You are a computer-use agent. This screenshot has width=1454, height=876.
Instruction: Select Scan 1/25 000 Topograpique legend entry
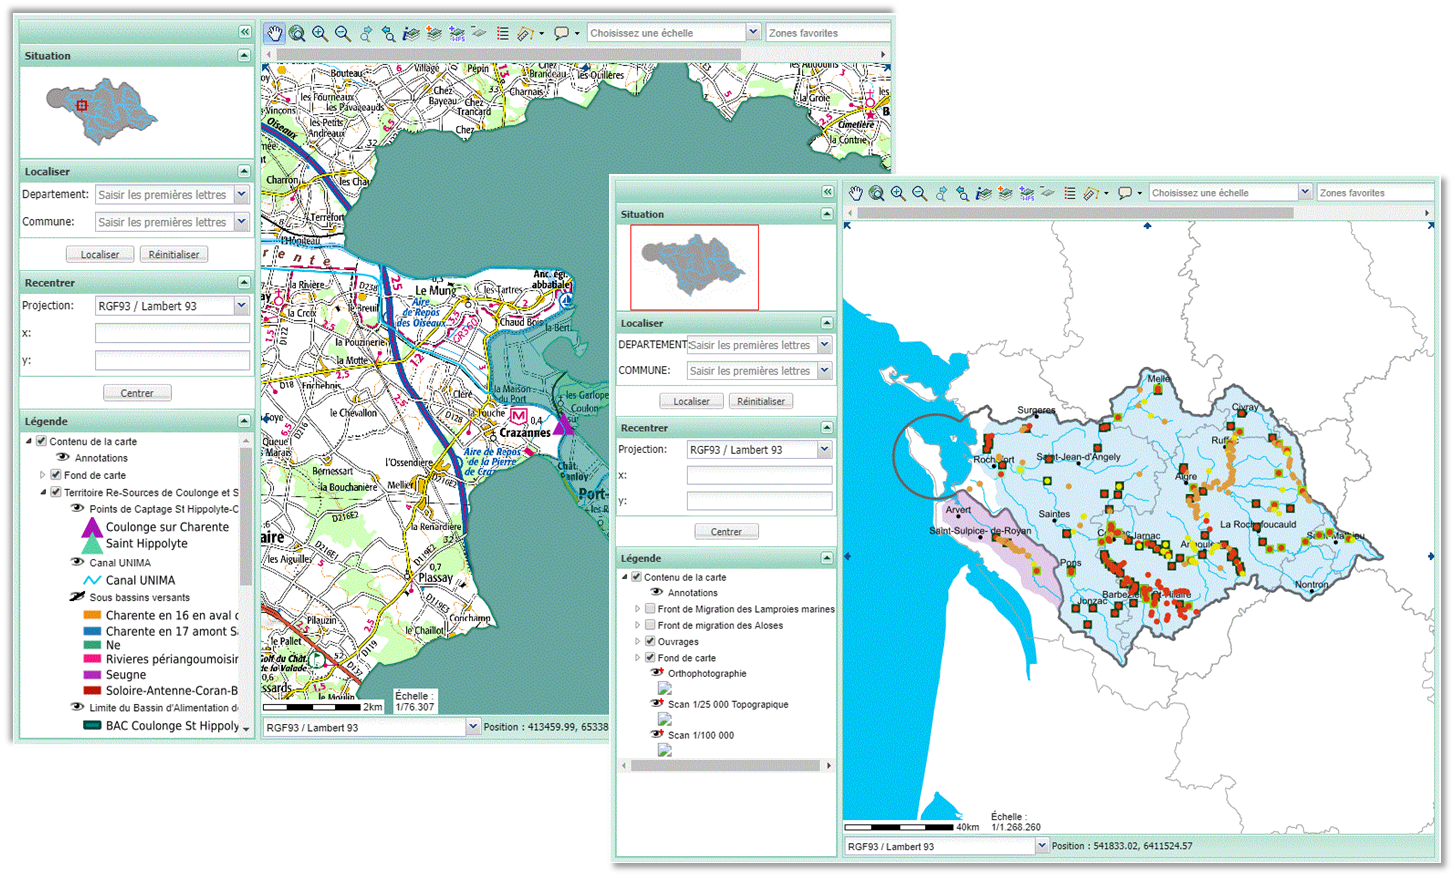[728, 704]
